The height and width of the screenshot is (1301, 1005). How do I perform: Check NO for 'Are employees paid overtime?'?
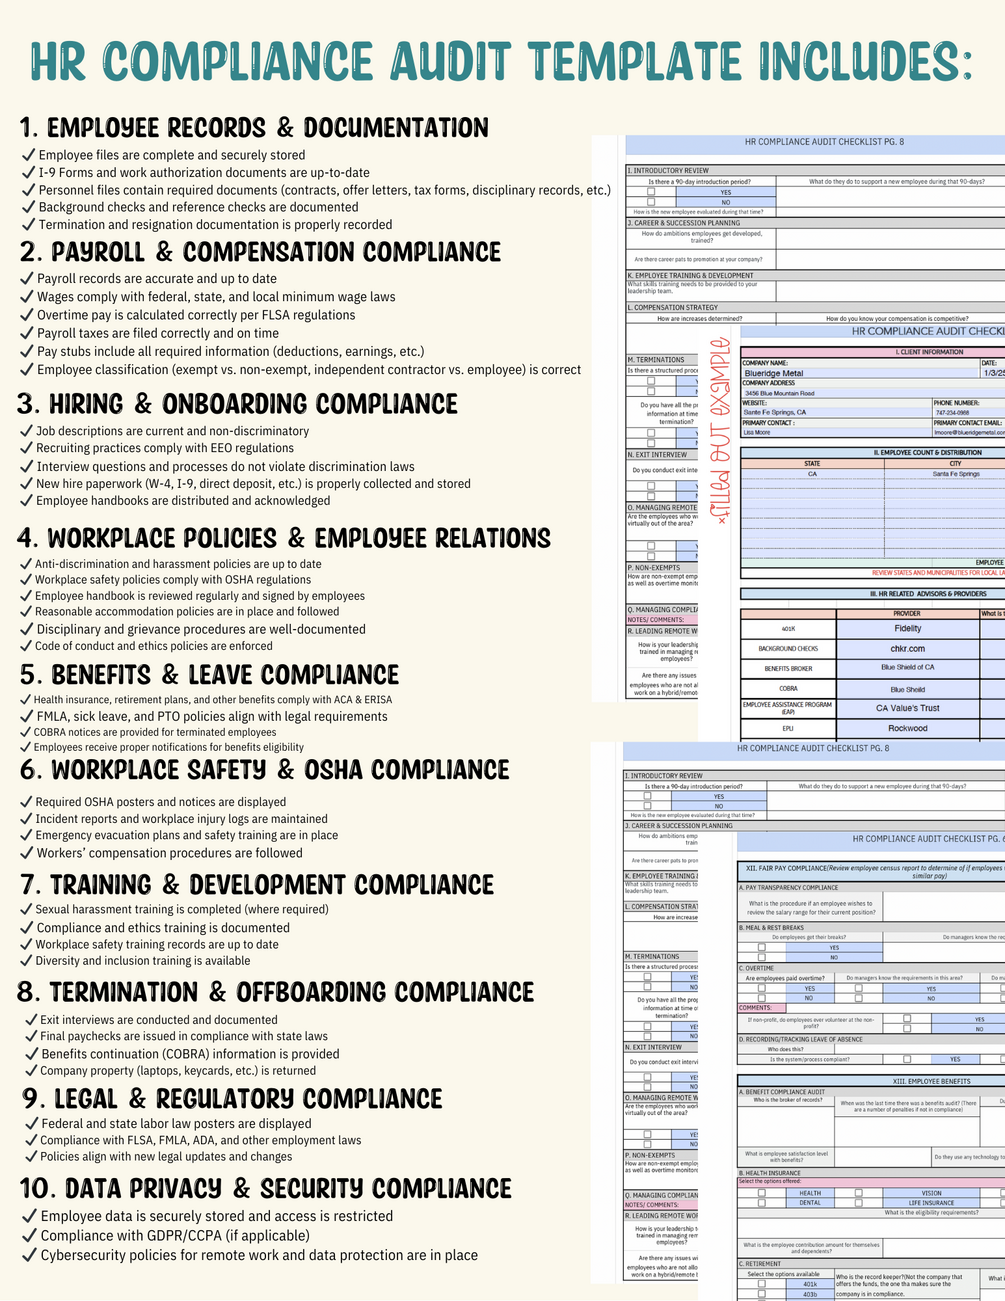(x=762, y=998)
